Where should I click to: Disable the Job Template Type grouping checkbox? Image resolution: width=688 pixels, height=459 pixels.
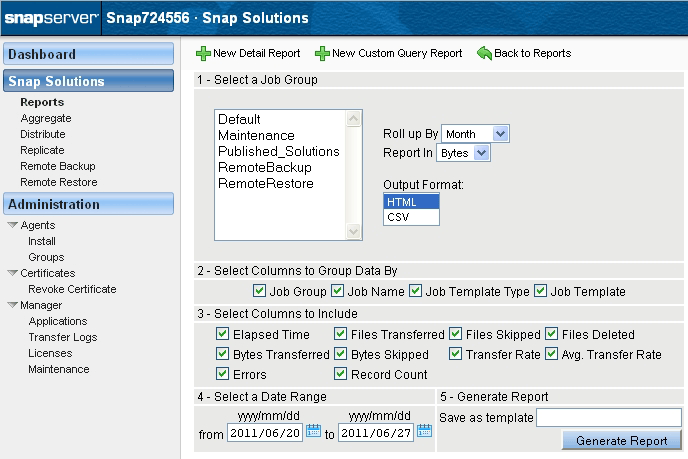[x=415, y=290]
